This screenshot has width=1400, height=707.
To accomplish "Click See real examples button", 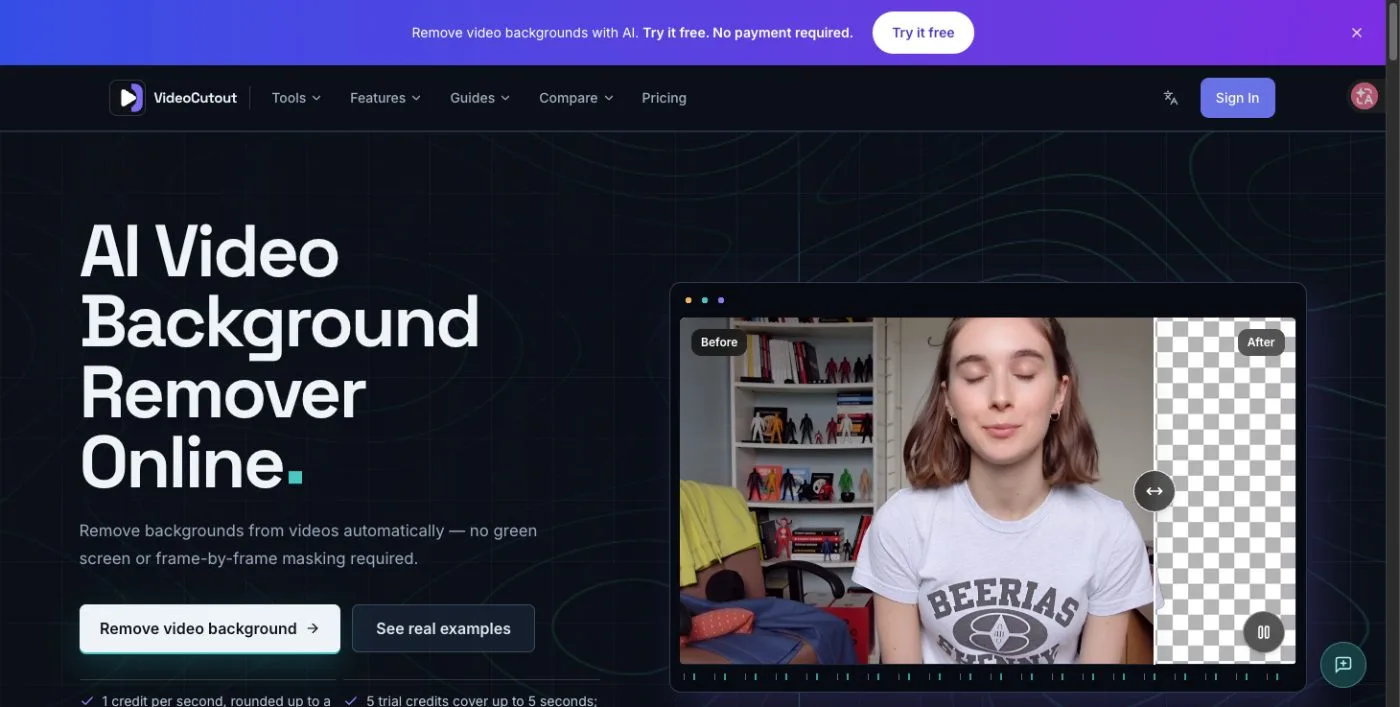I will tap(443, 629).
